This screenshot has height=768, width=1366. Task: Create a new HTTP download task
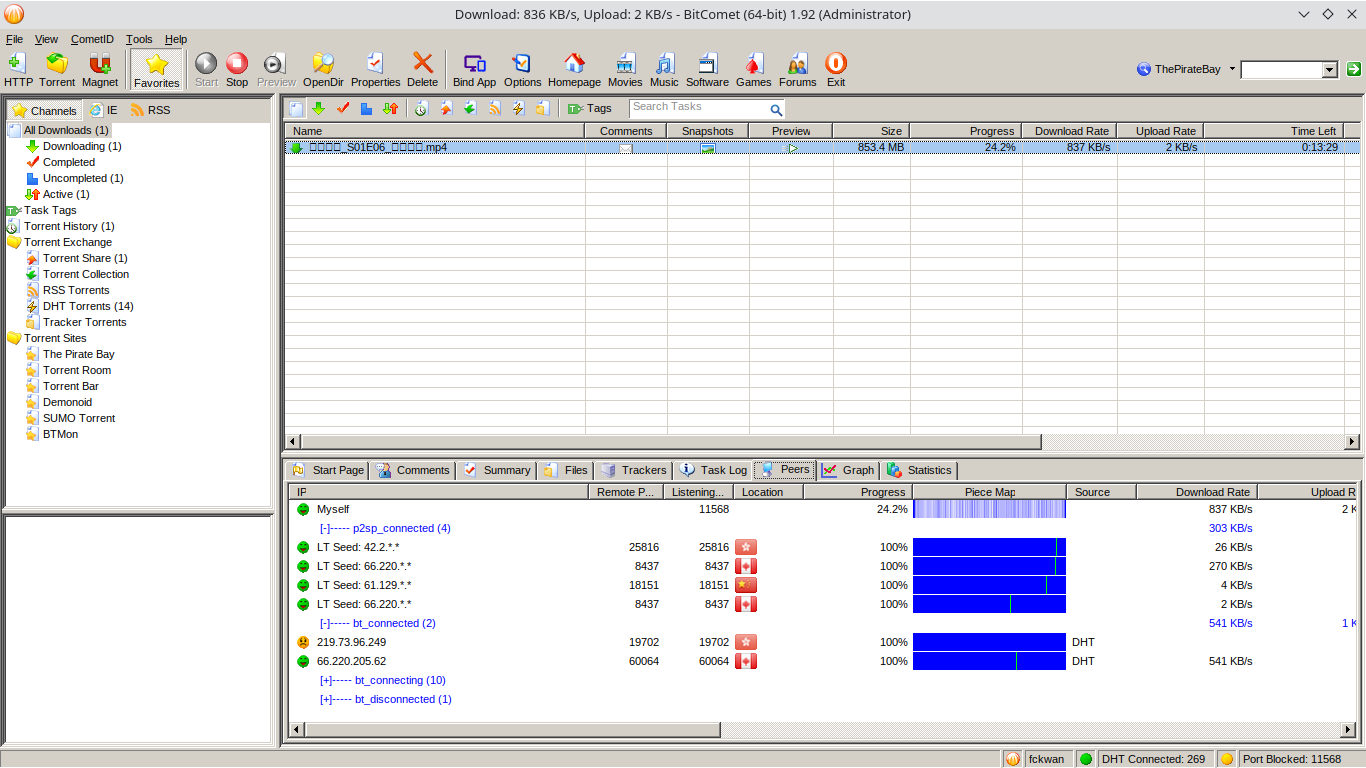point(16,69)
